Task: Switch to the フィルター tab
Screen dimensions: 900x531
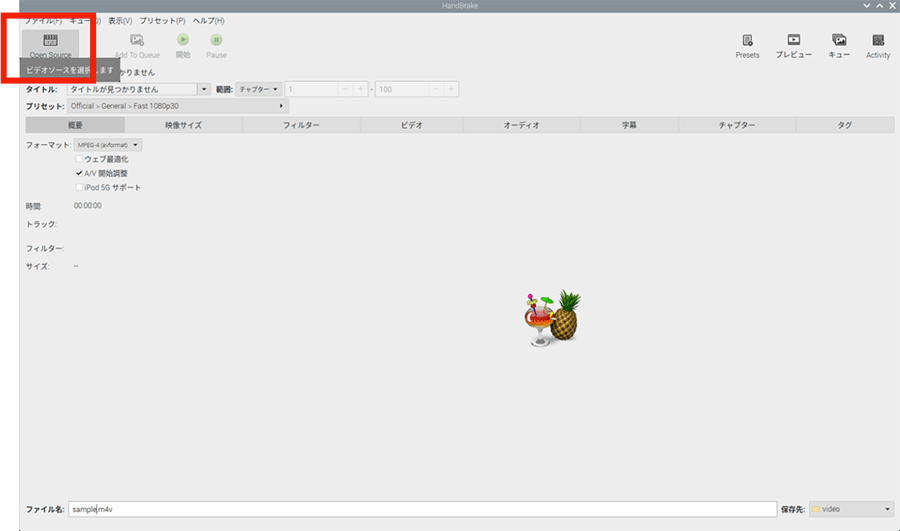Action: coord(301,125)
